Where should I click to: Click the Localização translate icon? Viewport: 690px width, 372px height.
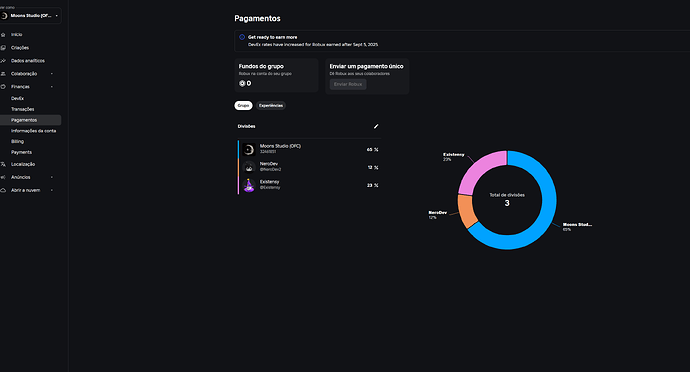pos(3,164)
